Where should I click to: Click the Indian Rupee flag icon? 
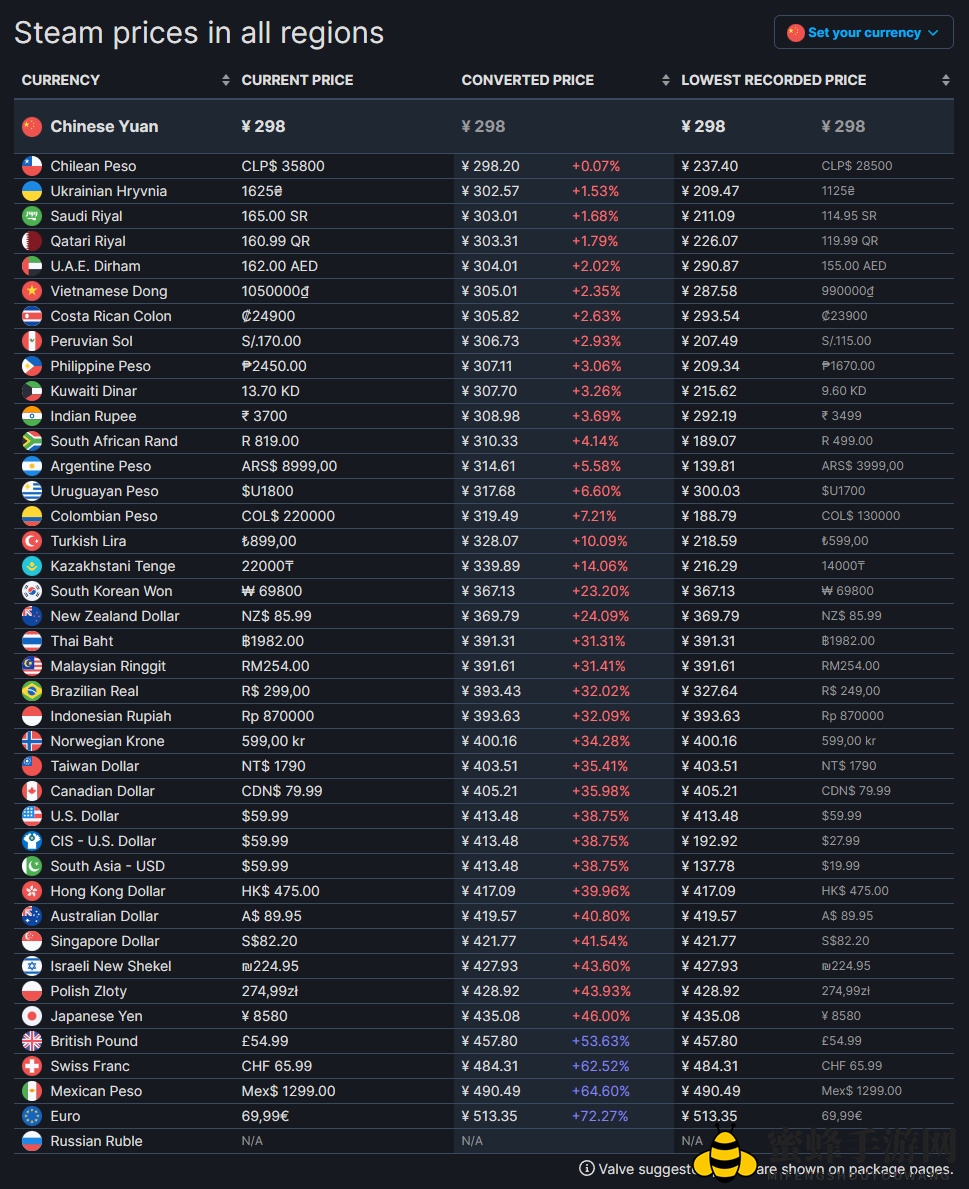click(32, 416)
